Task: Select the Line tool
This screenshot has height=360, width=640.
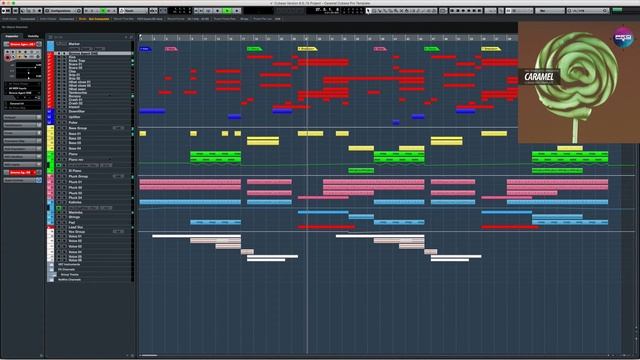Action: pos(422,11)
